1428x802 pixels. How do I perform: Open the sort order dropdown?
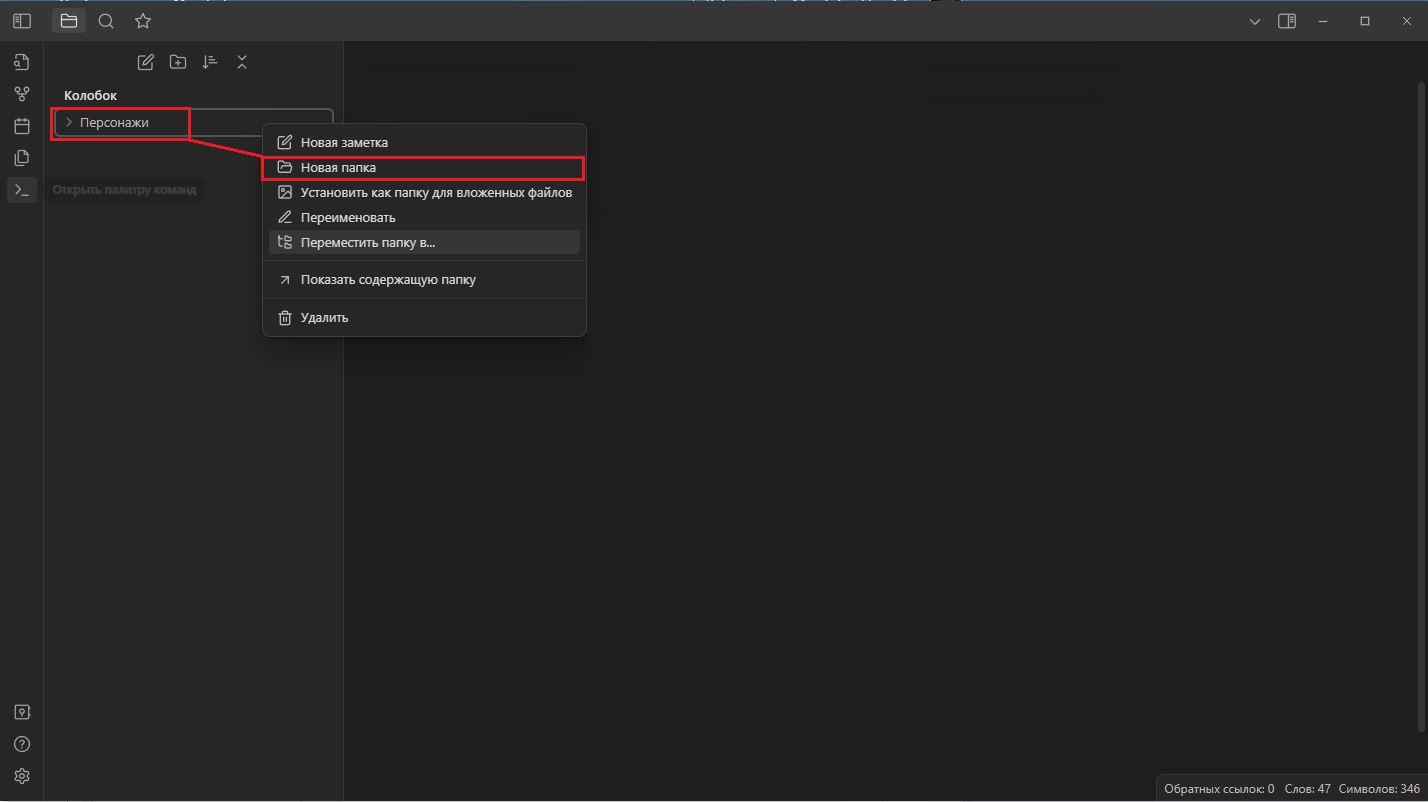pos(209,62)
